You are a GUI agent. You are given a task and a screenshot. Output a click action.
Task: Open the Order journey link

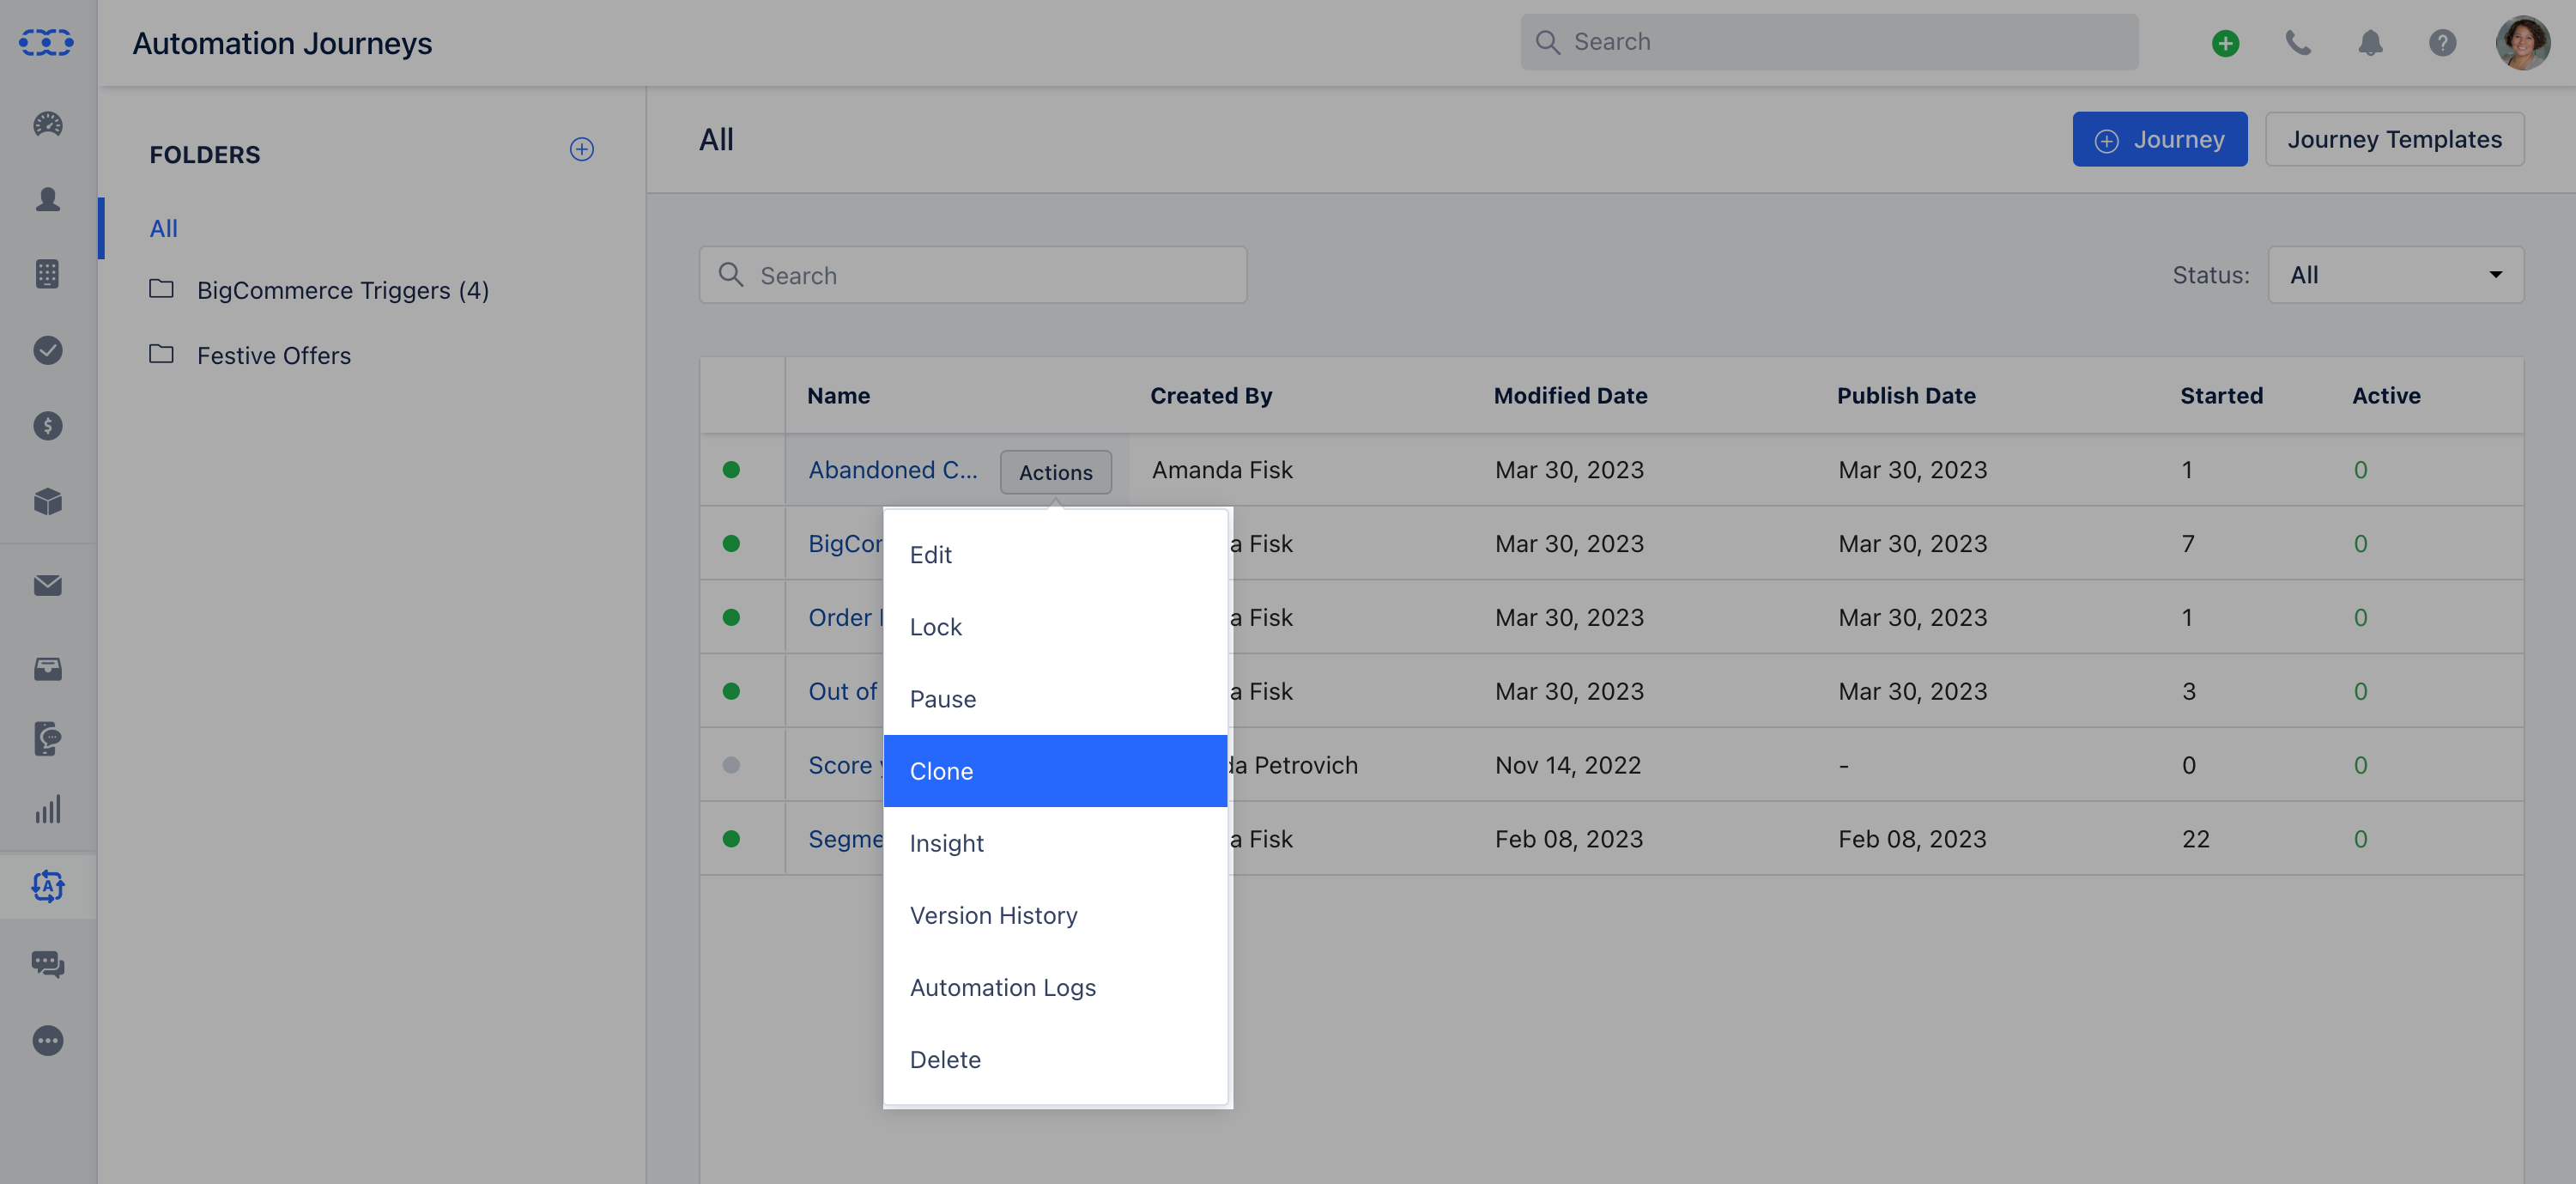coord(845,617)
